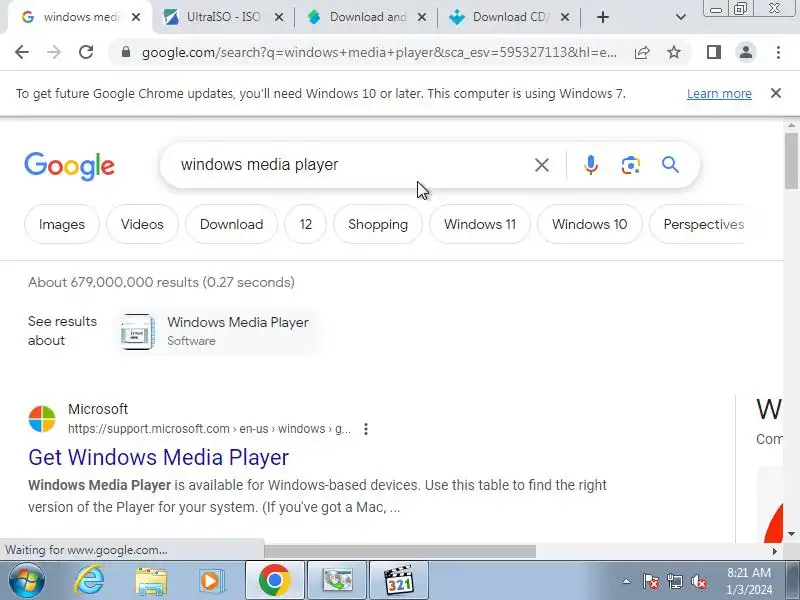The width and height of the screenshot is (800, 600).
Task: Search by image with Google Lens icon
Action: [631, 165]
